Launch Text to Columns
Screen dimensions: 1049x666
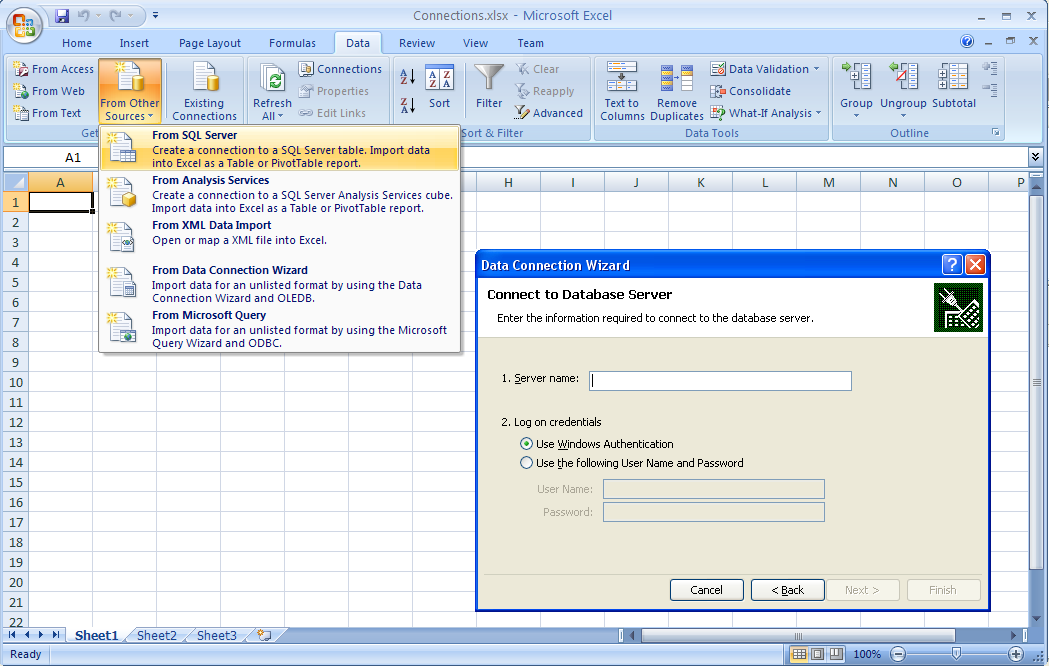(622, 92)
